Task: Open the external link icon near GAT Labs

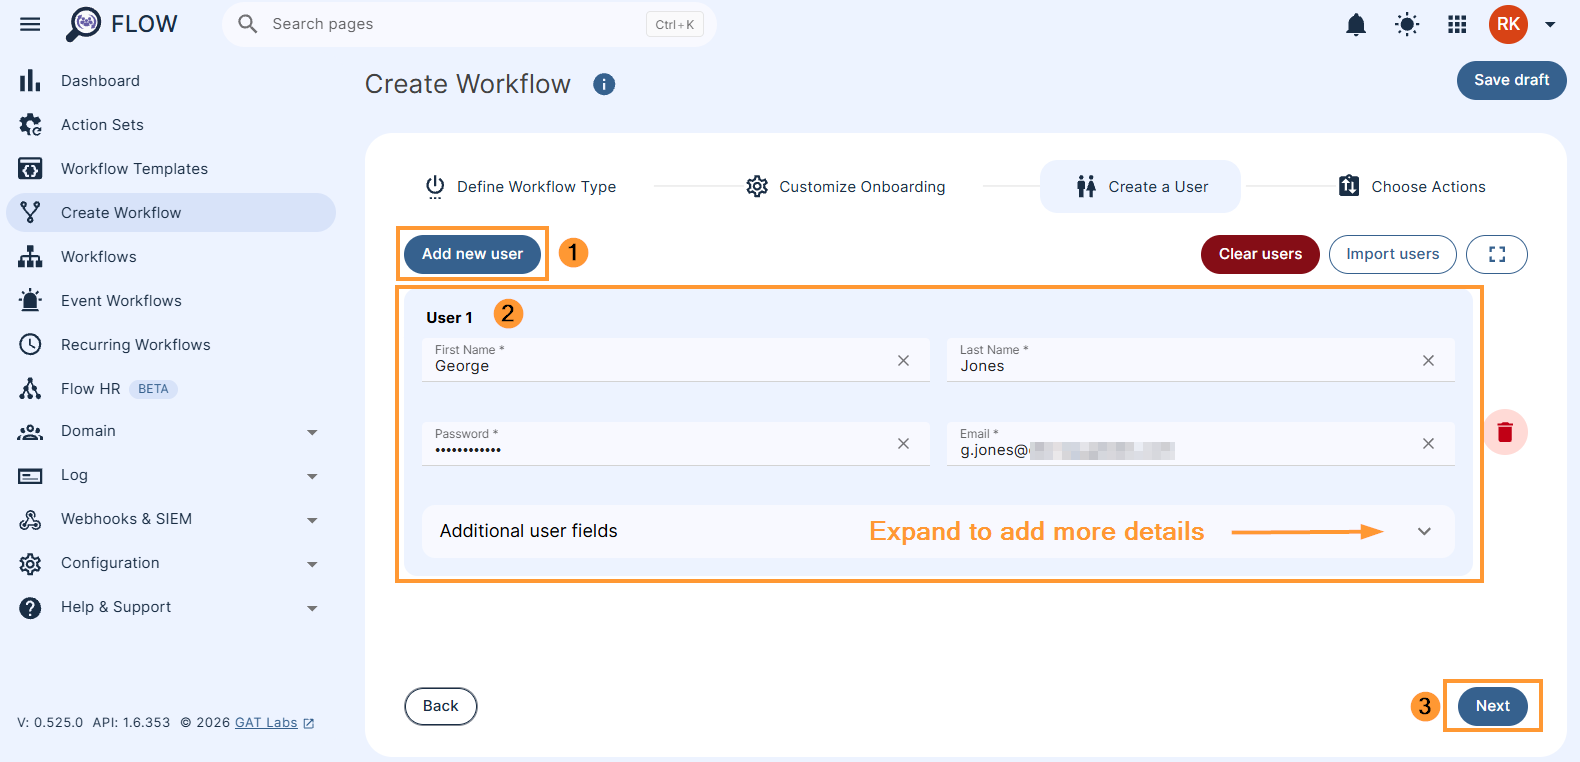Action: 309,723
